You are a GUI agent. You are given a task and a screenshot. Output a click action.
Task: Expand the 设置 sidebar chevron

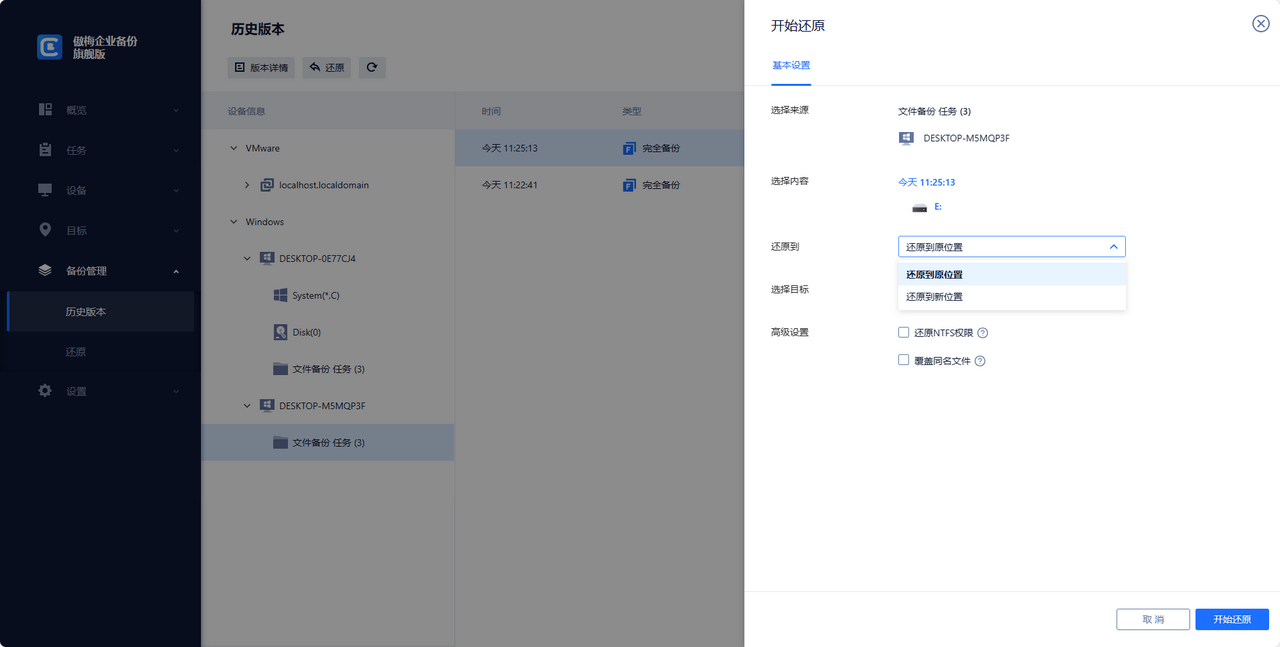click(175, 392)
